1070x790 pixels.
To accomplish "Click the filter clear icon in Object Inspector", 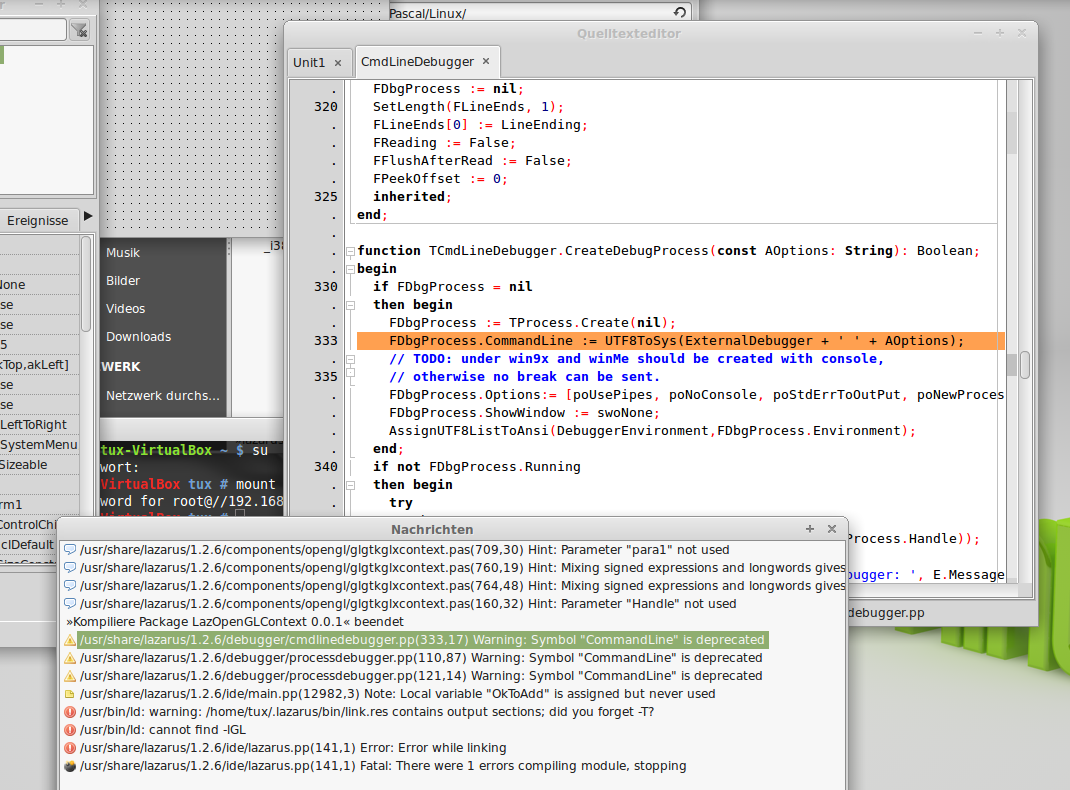I will pyautogui.click(x=79, y=30).
